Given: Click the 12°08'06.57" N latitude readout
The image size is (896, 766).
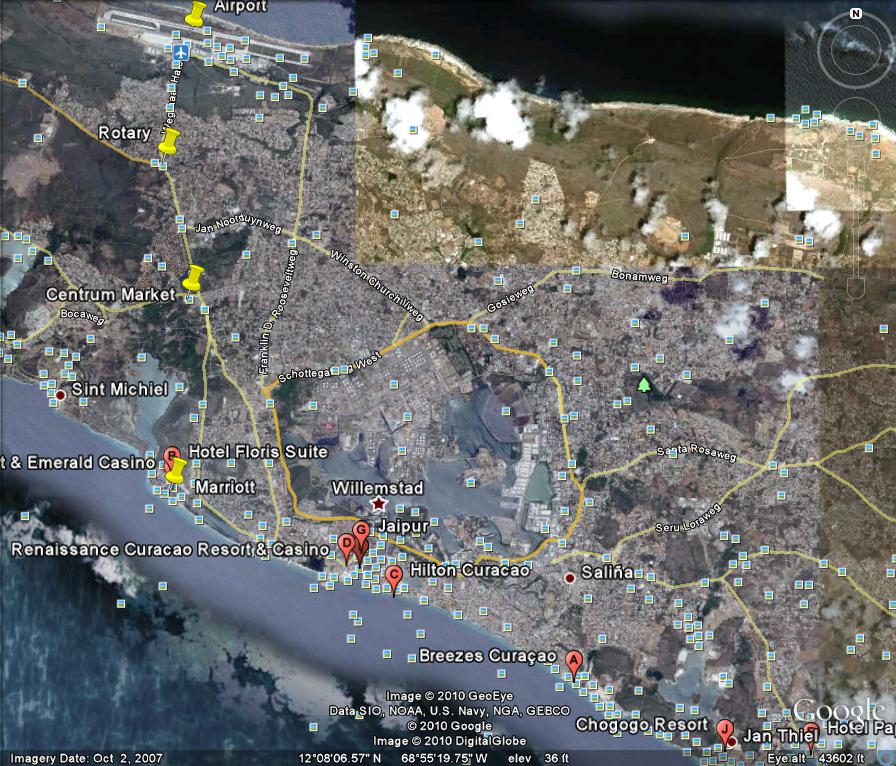Looking at the screenshot, I should point(339,758).
